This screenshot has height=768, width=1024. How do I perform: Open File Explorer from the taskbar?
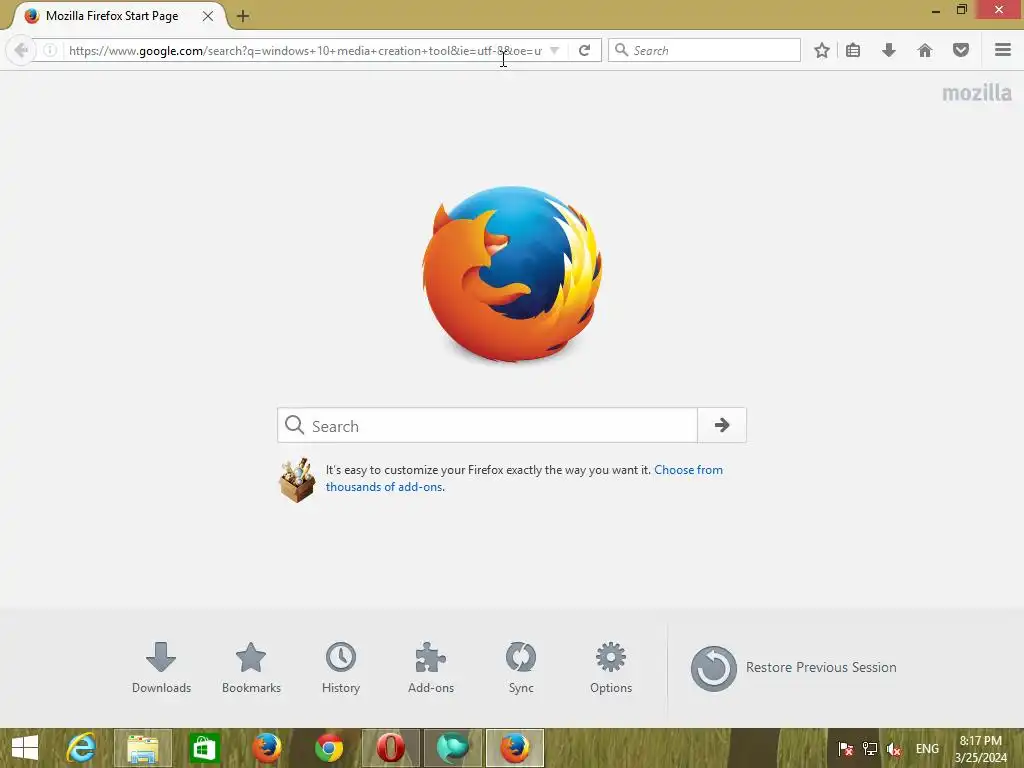tap(143, 748)
